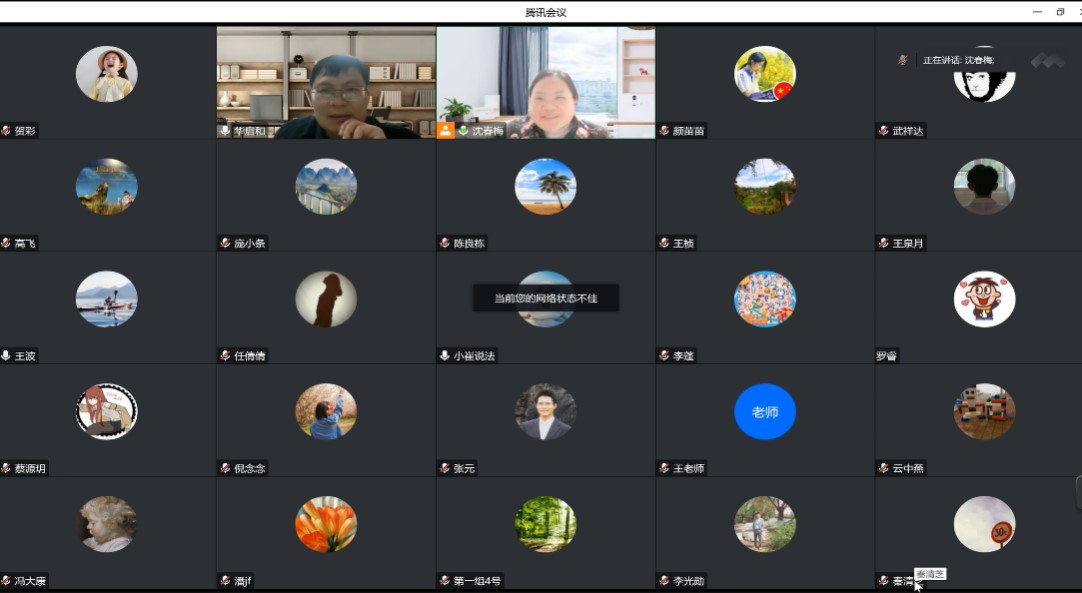Click the microphone icon next to 王波

point(6,356)
